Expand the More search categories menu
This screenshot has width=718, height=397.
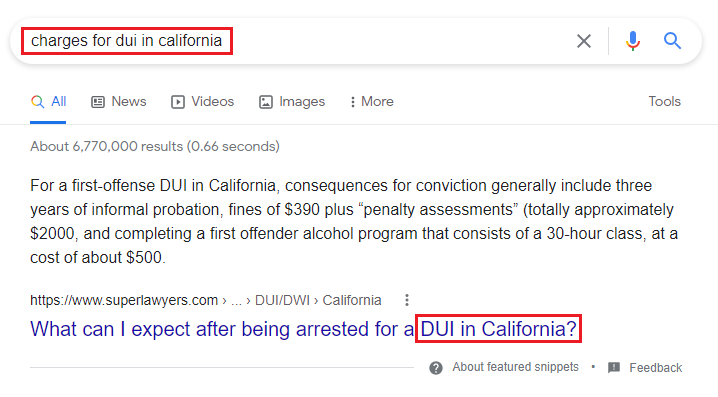371,102
